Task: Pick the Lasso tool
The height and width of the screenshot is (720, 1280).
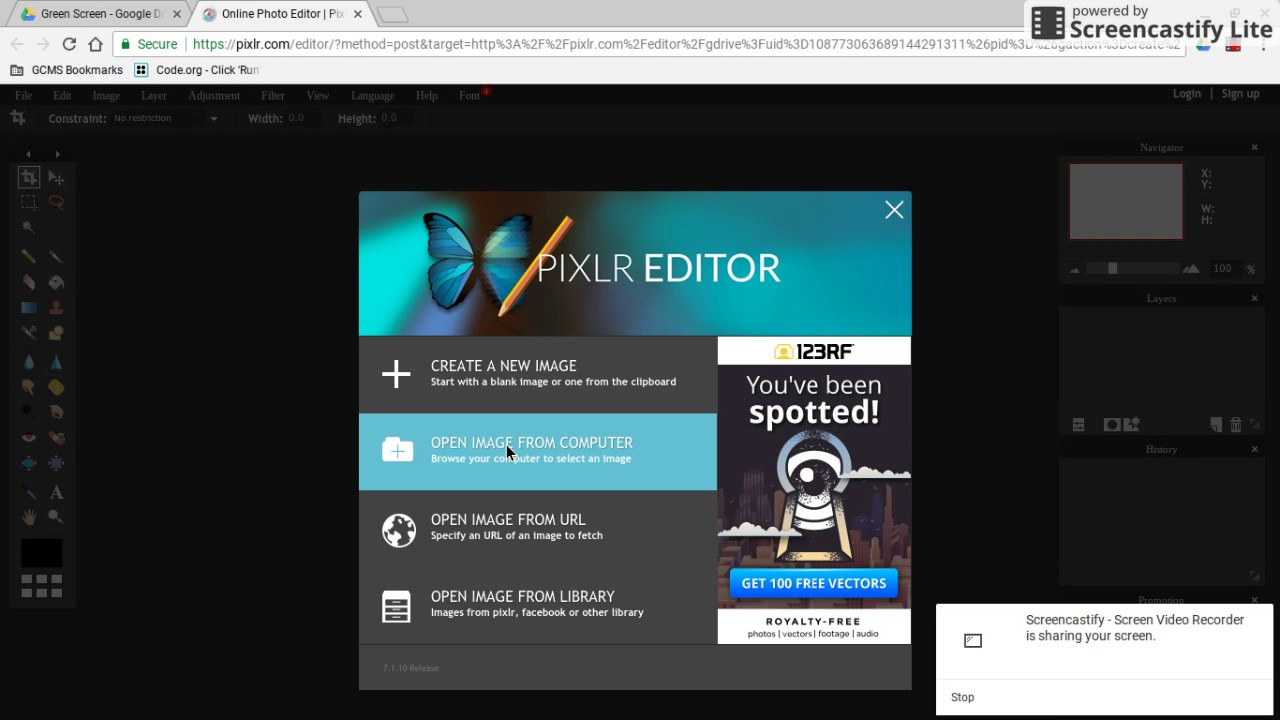Action: [56, 203]
